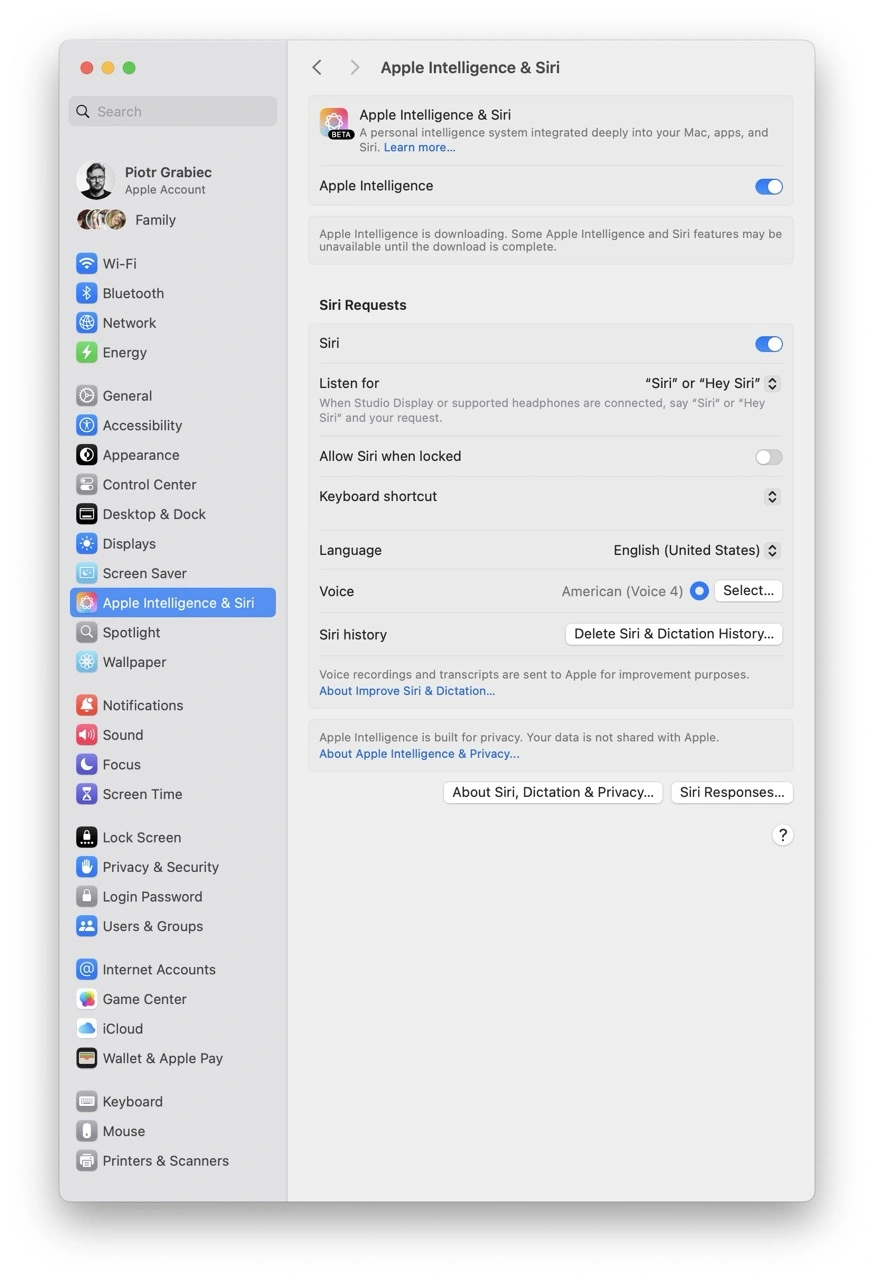Open Wallet & Apple Pay icon
Image resolution: width=874 pixels, height=1280 pixels.
tap(87, 1058)
